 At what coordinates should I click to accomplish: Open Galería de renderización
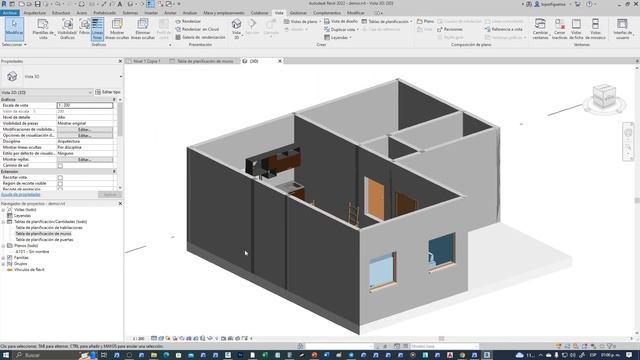click(200, 37)
